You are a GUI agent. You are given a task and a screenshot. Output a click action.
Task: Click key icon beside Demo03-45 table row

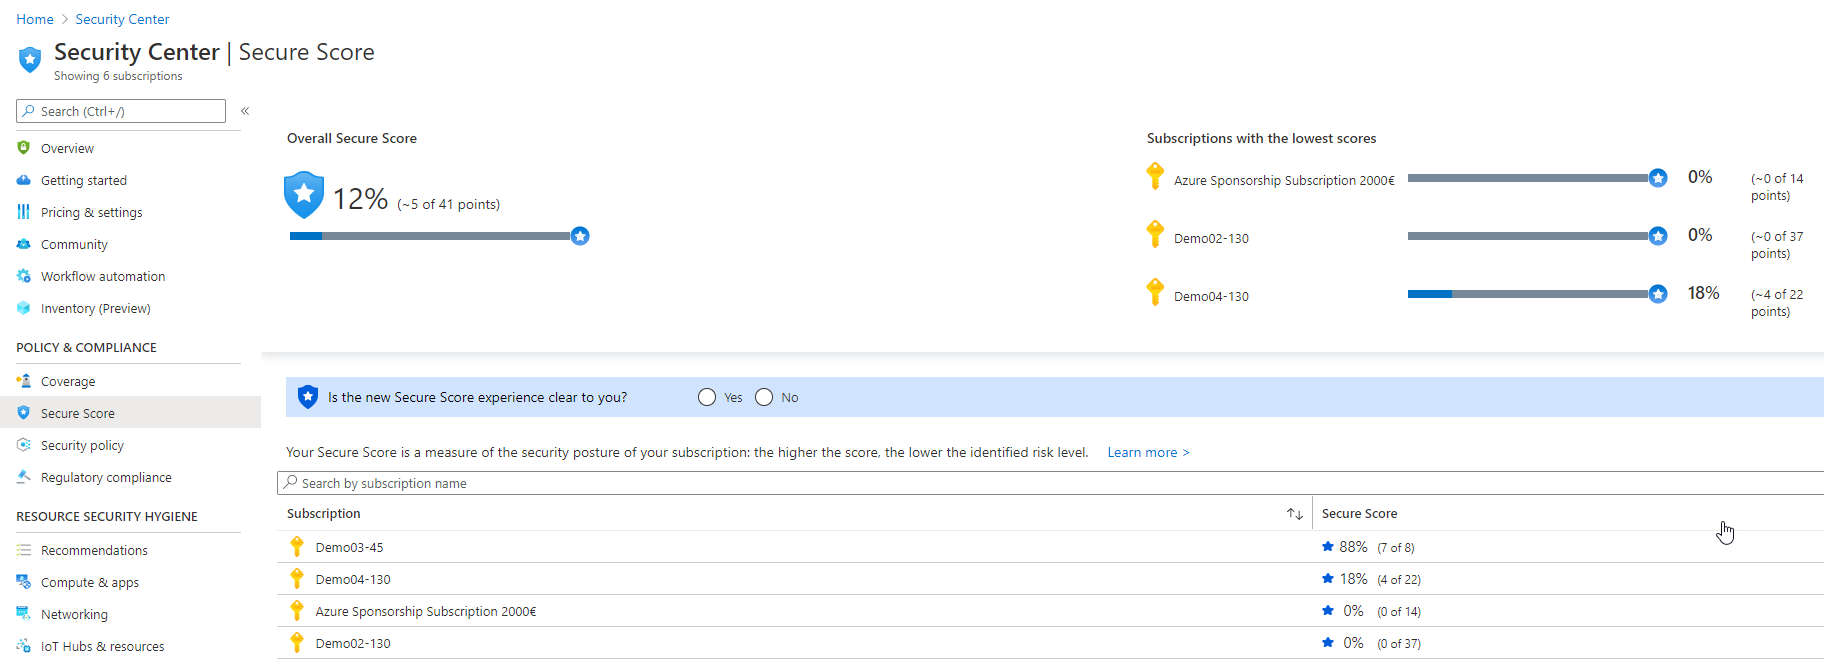297,546
